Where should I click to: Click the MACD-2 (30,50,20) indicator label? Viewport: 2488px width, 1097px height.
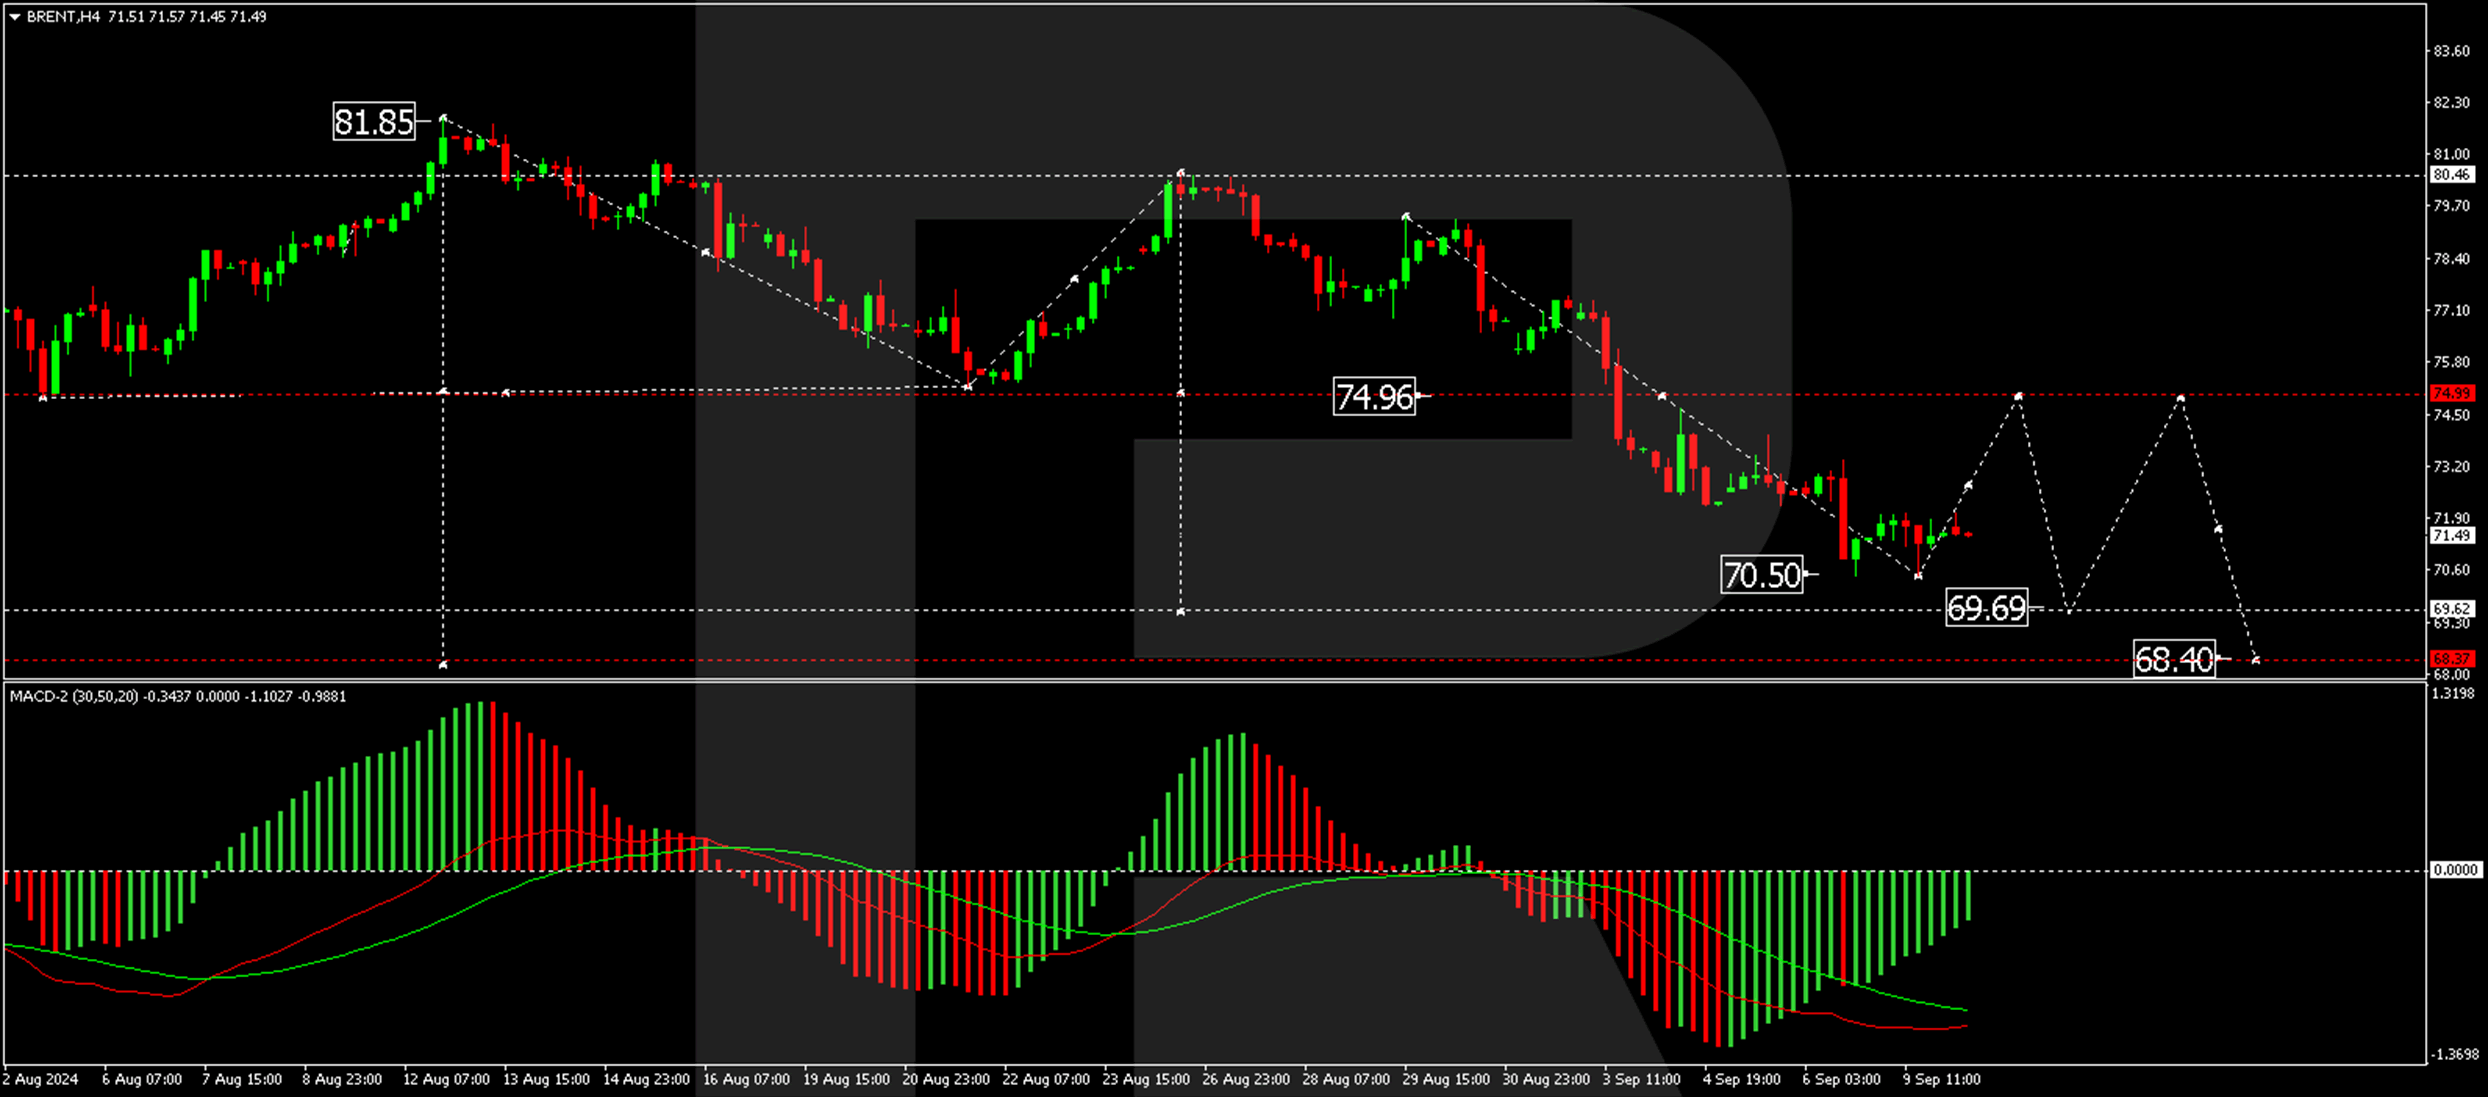tap(75, 697)
